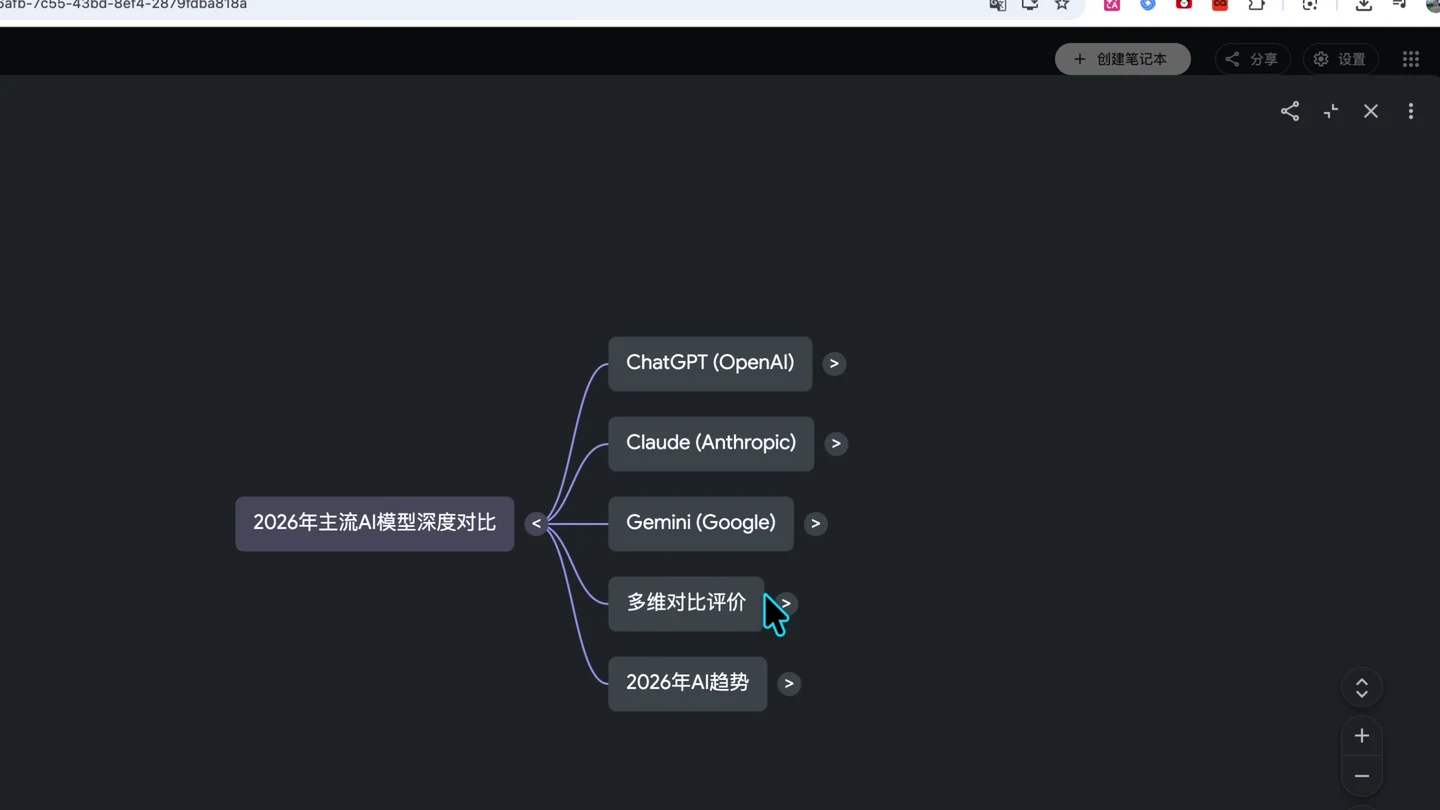Share the mind map via share icon
Image resolution: width=1440 pixels, height=810 pixels.
click(1290, 111)
